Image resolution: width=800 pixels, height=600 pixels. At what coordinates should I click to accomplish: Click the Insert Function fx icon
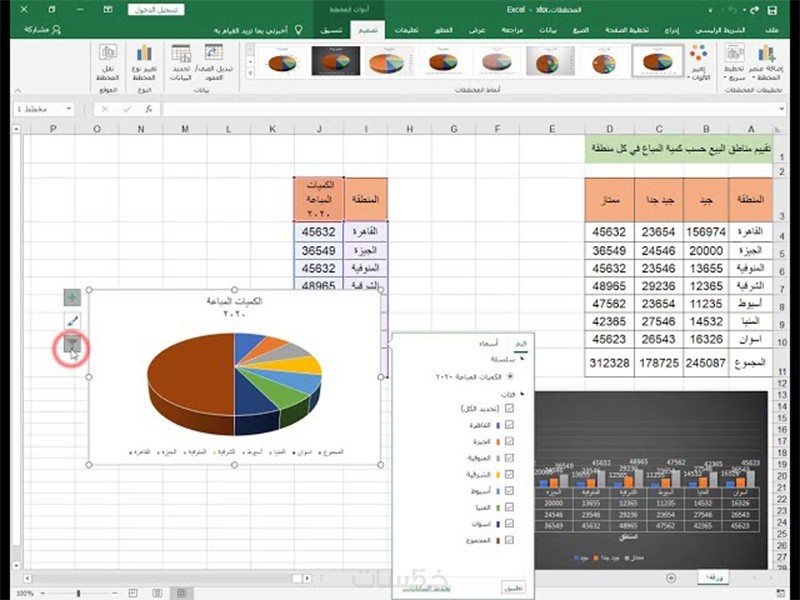click(149, 109)
